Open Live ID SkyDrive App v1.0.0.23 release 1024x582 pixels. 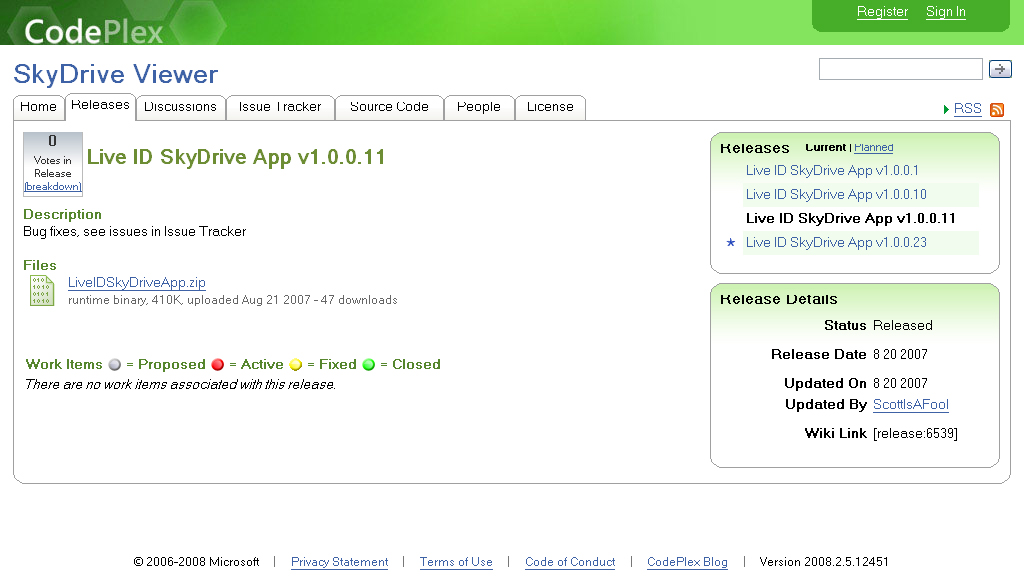tap(836, 242)
